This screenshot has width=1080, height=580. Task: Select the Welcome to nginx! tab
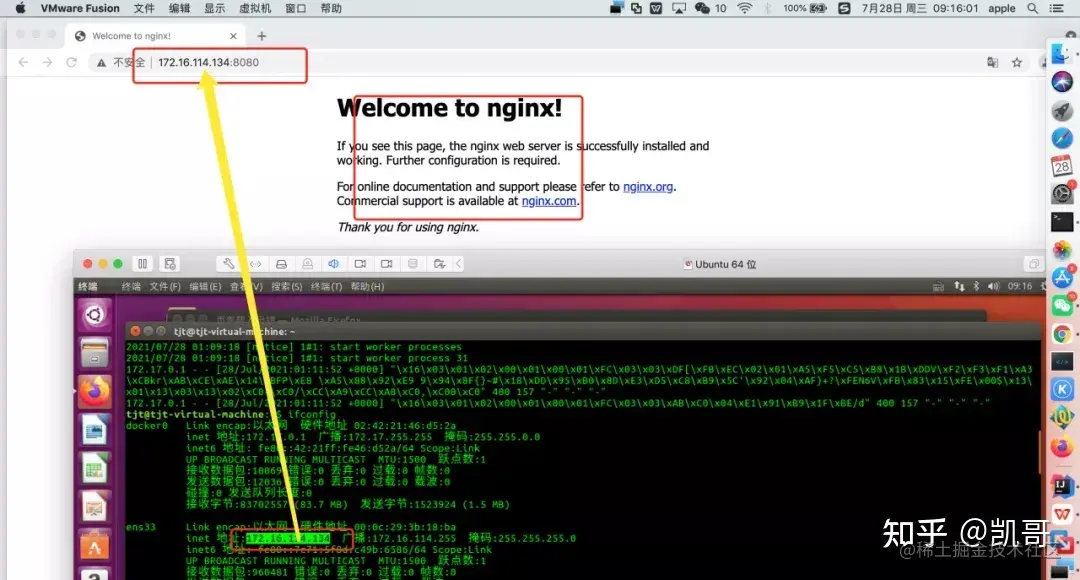coord(156,36)
